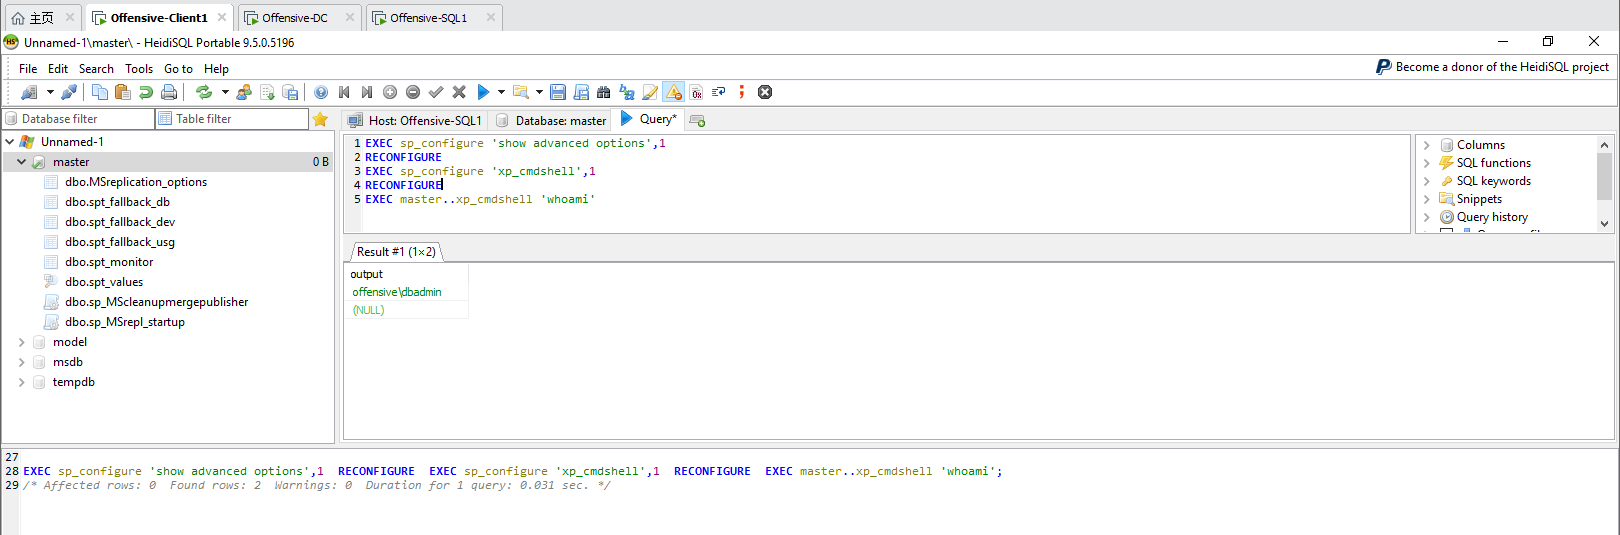Run the query with blue play icon
This screenshot has height=535, width=1620.
(x=483, y=92)
